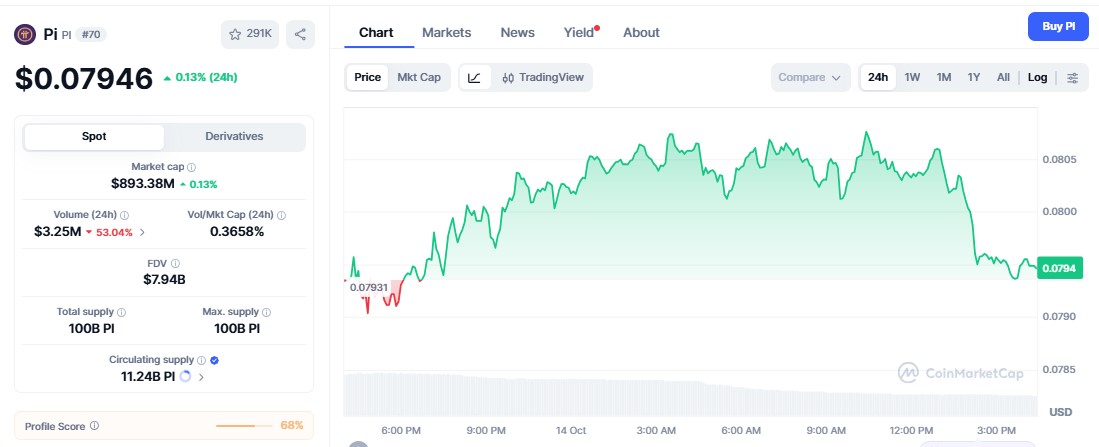Toggle Log scale on chart
1099x447 pixels.
(1037, 78)
